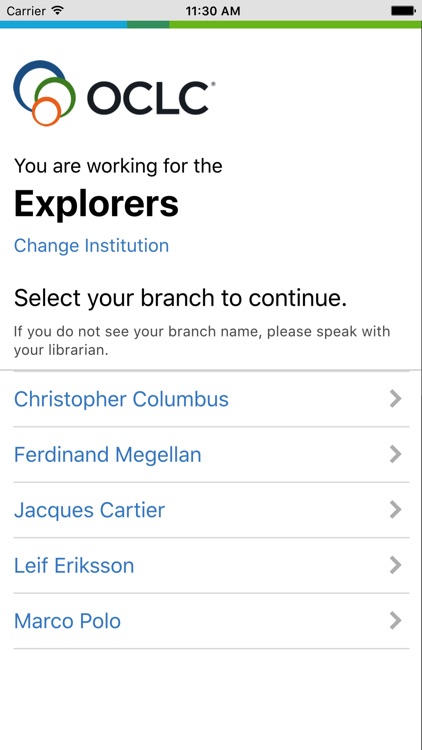422x750 pixels.
Task: Choose the Ferdinand Megellan branch
Action: click(x=211, y=454)
